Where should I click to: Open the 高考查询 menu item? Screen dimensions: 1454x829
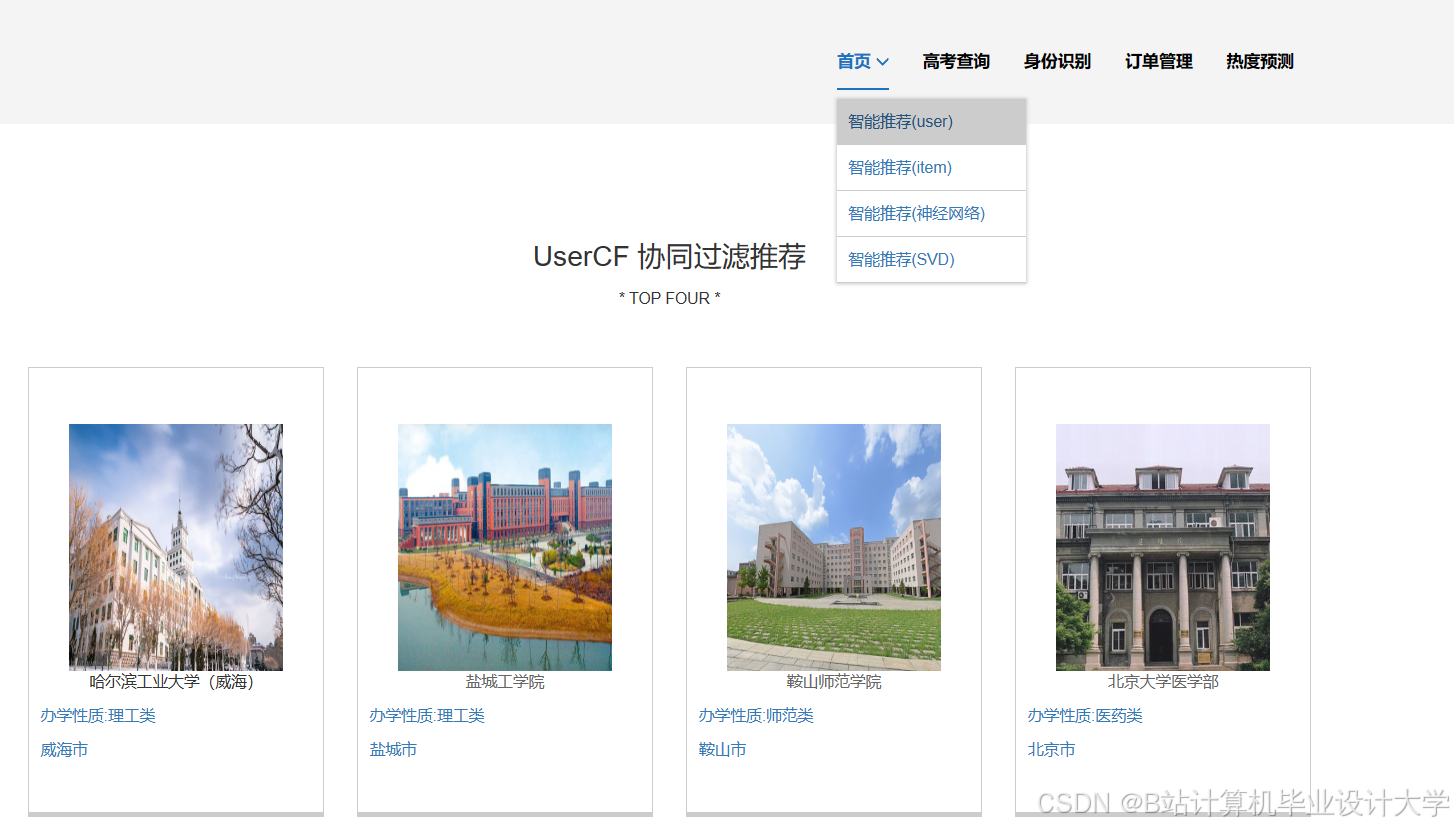(x=955, y=61)
